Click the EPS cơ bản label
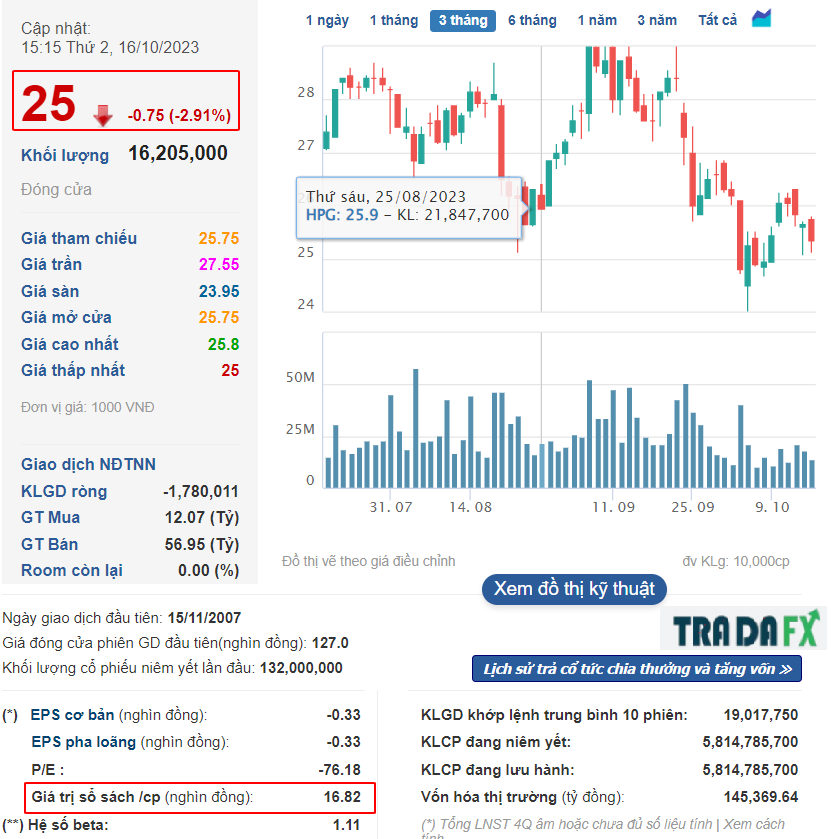The height and width of the screenshot is (839, 839). 72,715
